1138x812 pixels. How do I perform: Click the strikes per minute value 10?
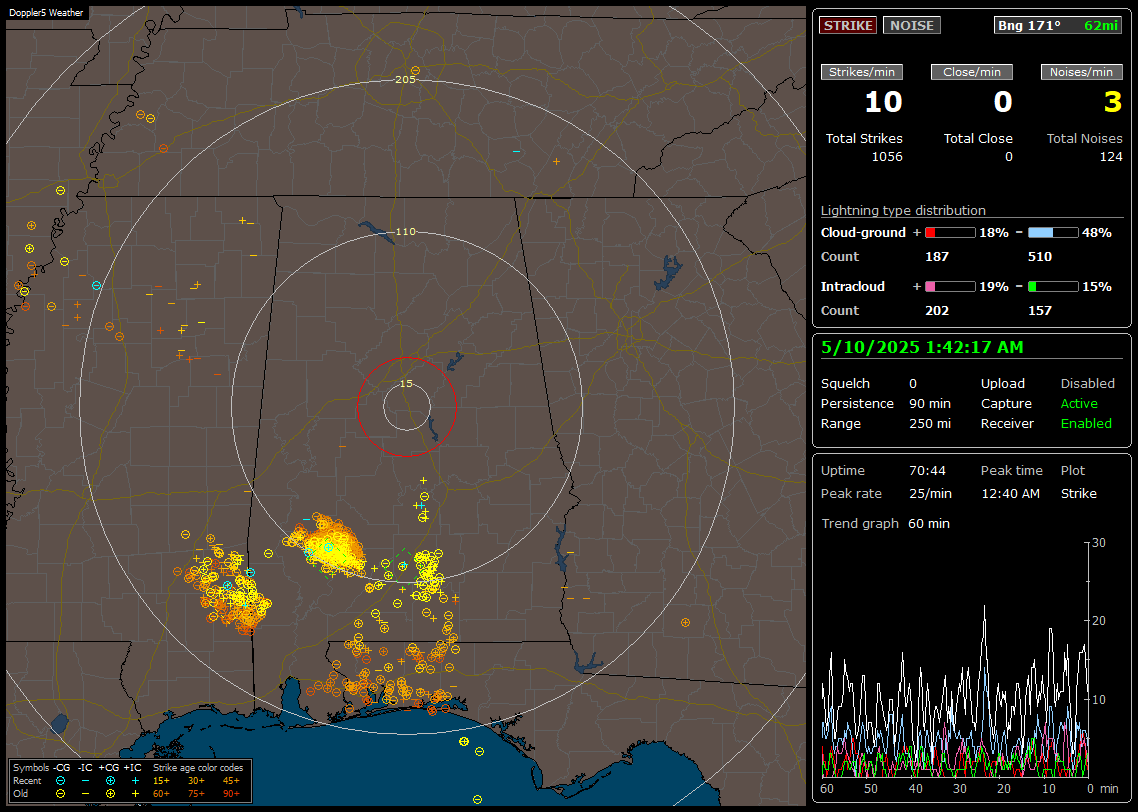coord(883,102)
